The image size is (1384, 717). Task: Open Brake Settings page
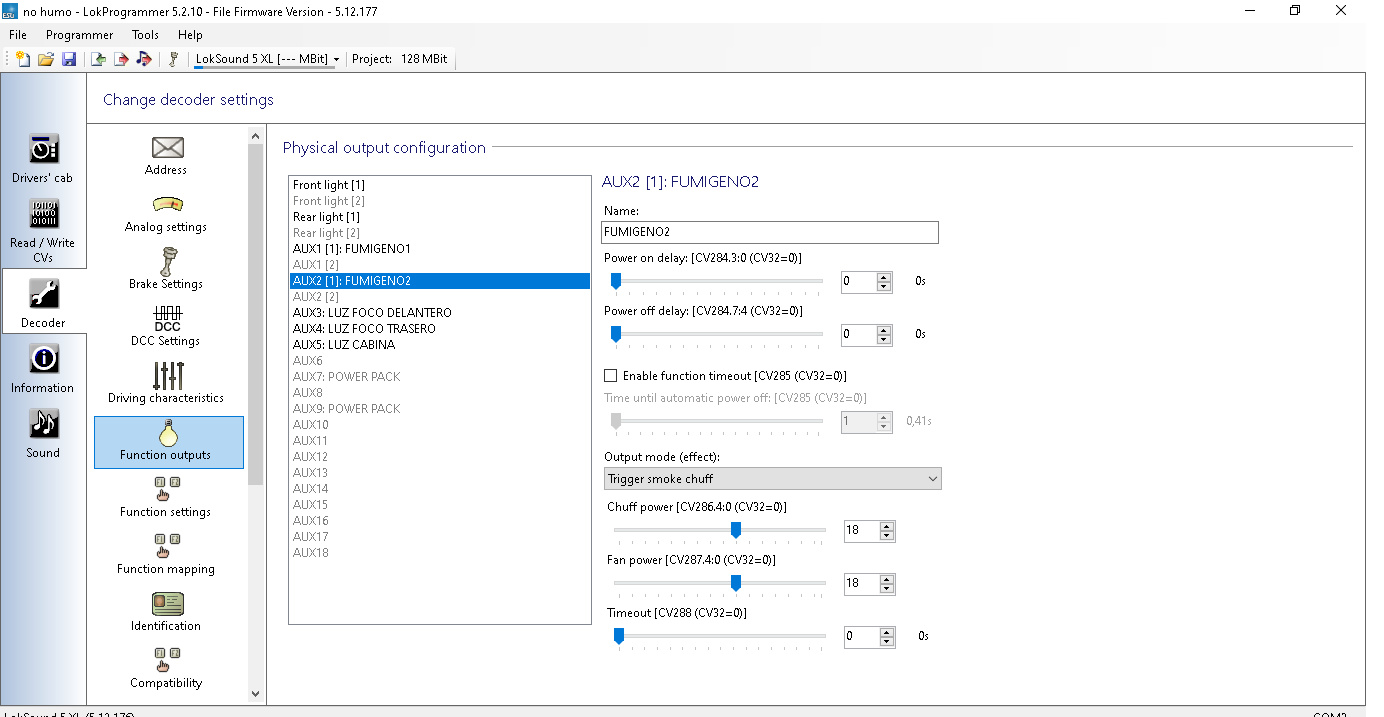(x=166, y=270)
